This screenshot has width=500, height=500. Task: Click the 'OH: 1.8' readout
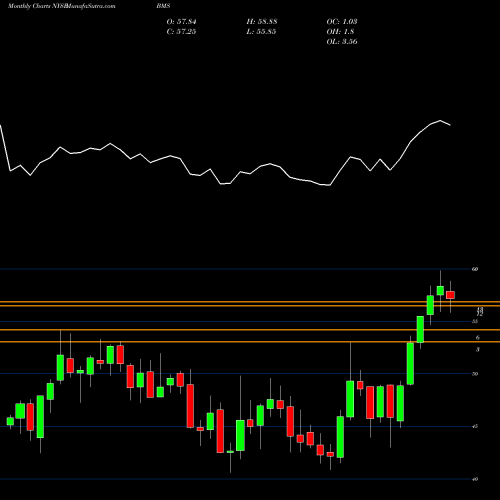pos(340,32)
